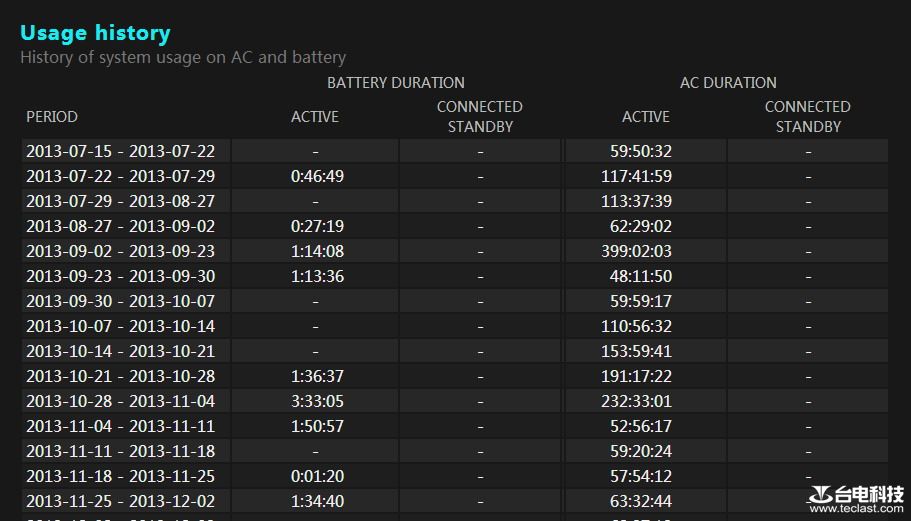Click the subtitle about AC and battery usage
Screen dimensions: 911x521
[x=183, y=57]
